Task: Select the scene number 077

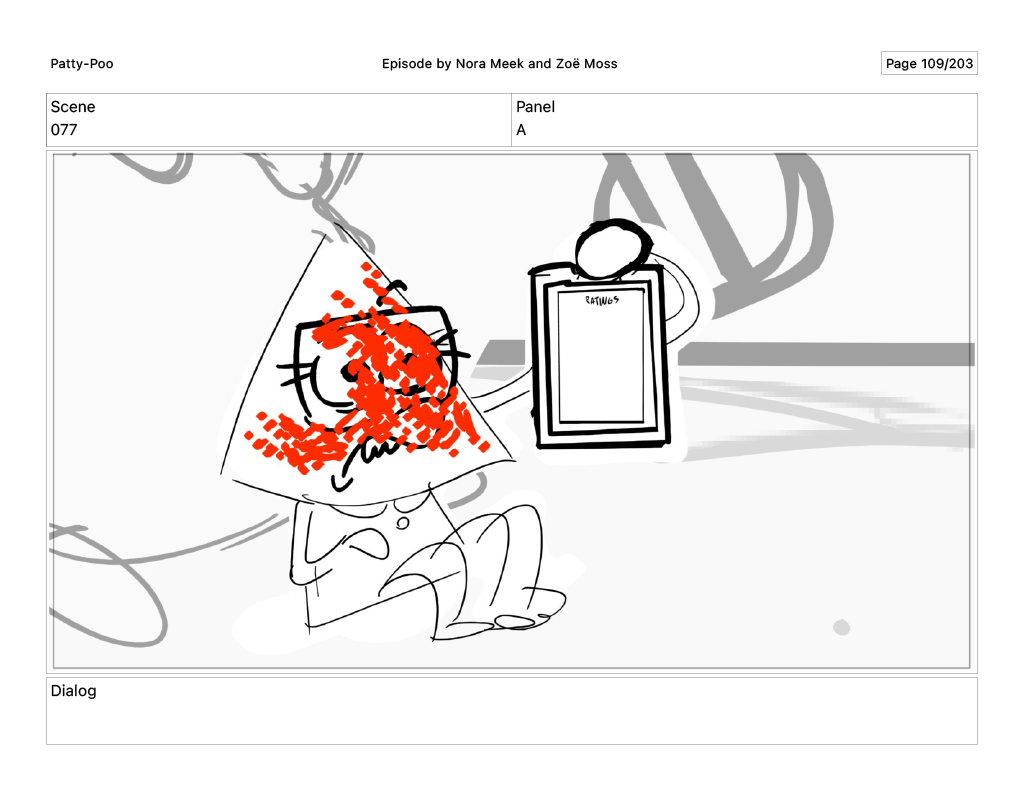Action: [x=64, y=130]
